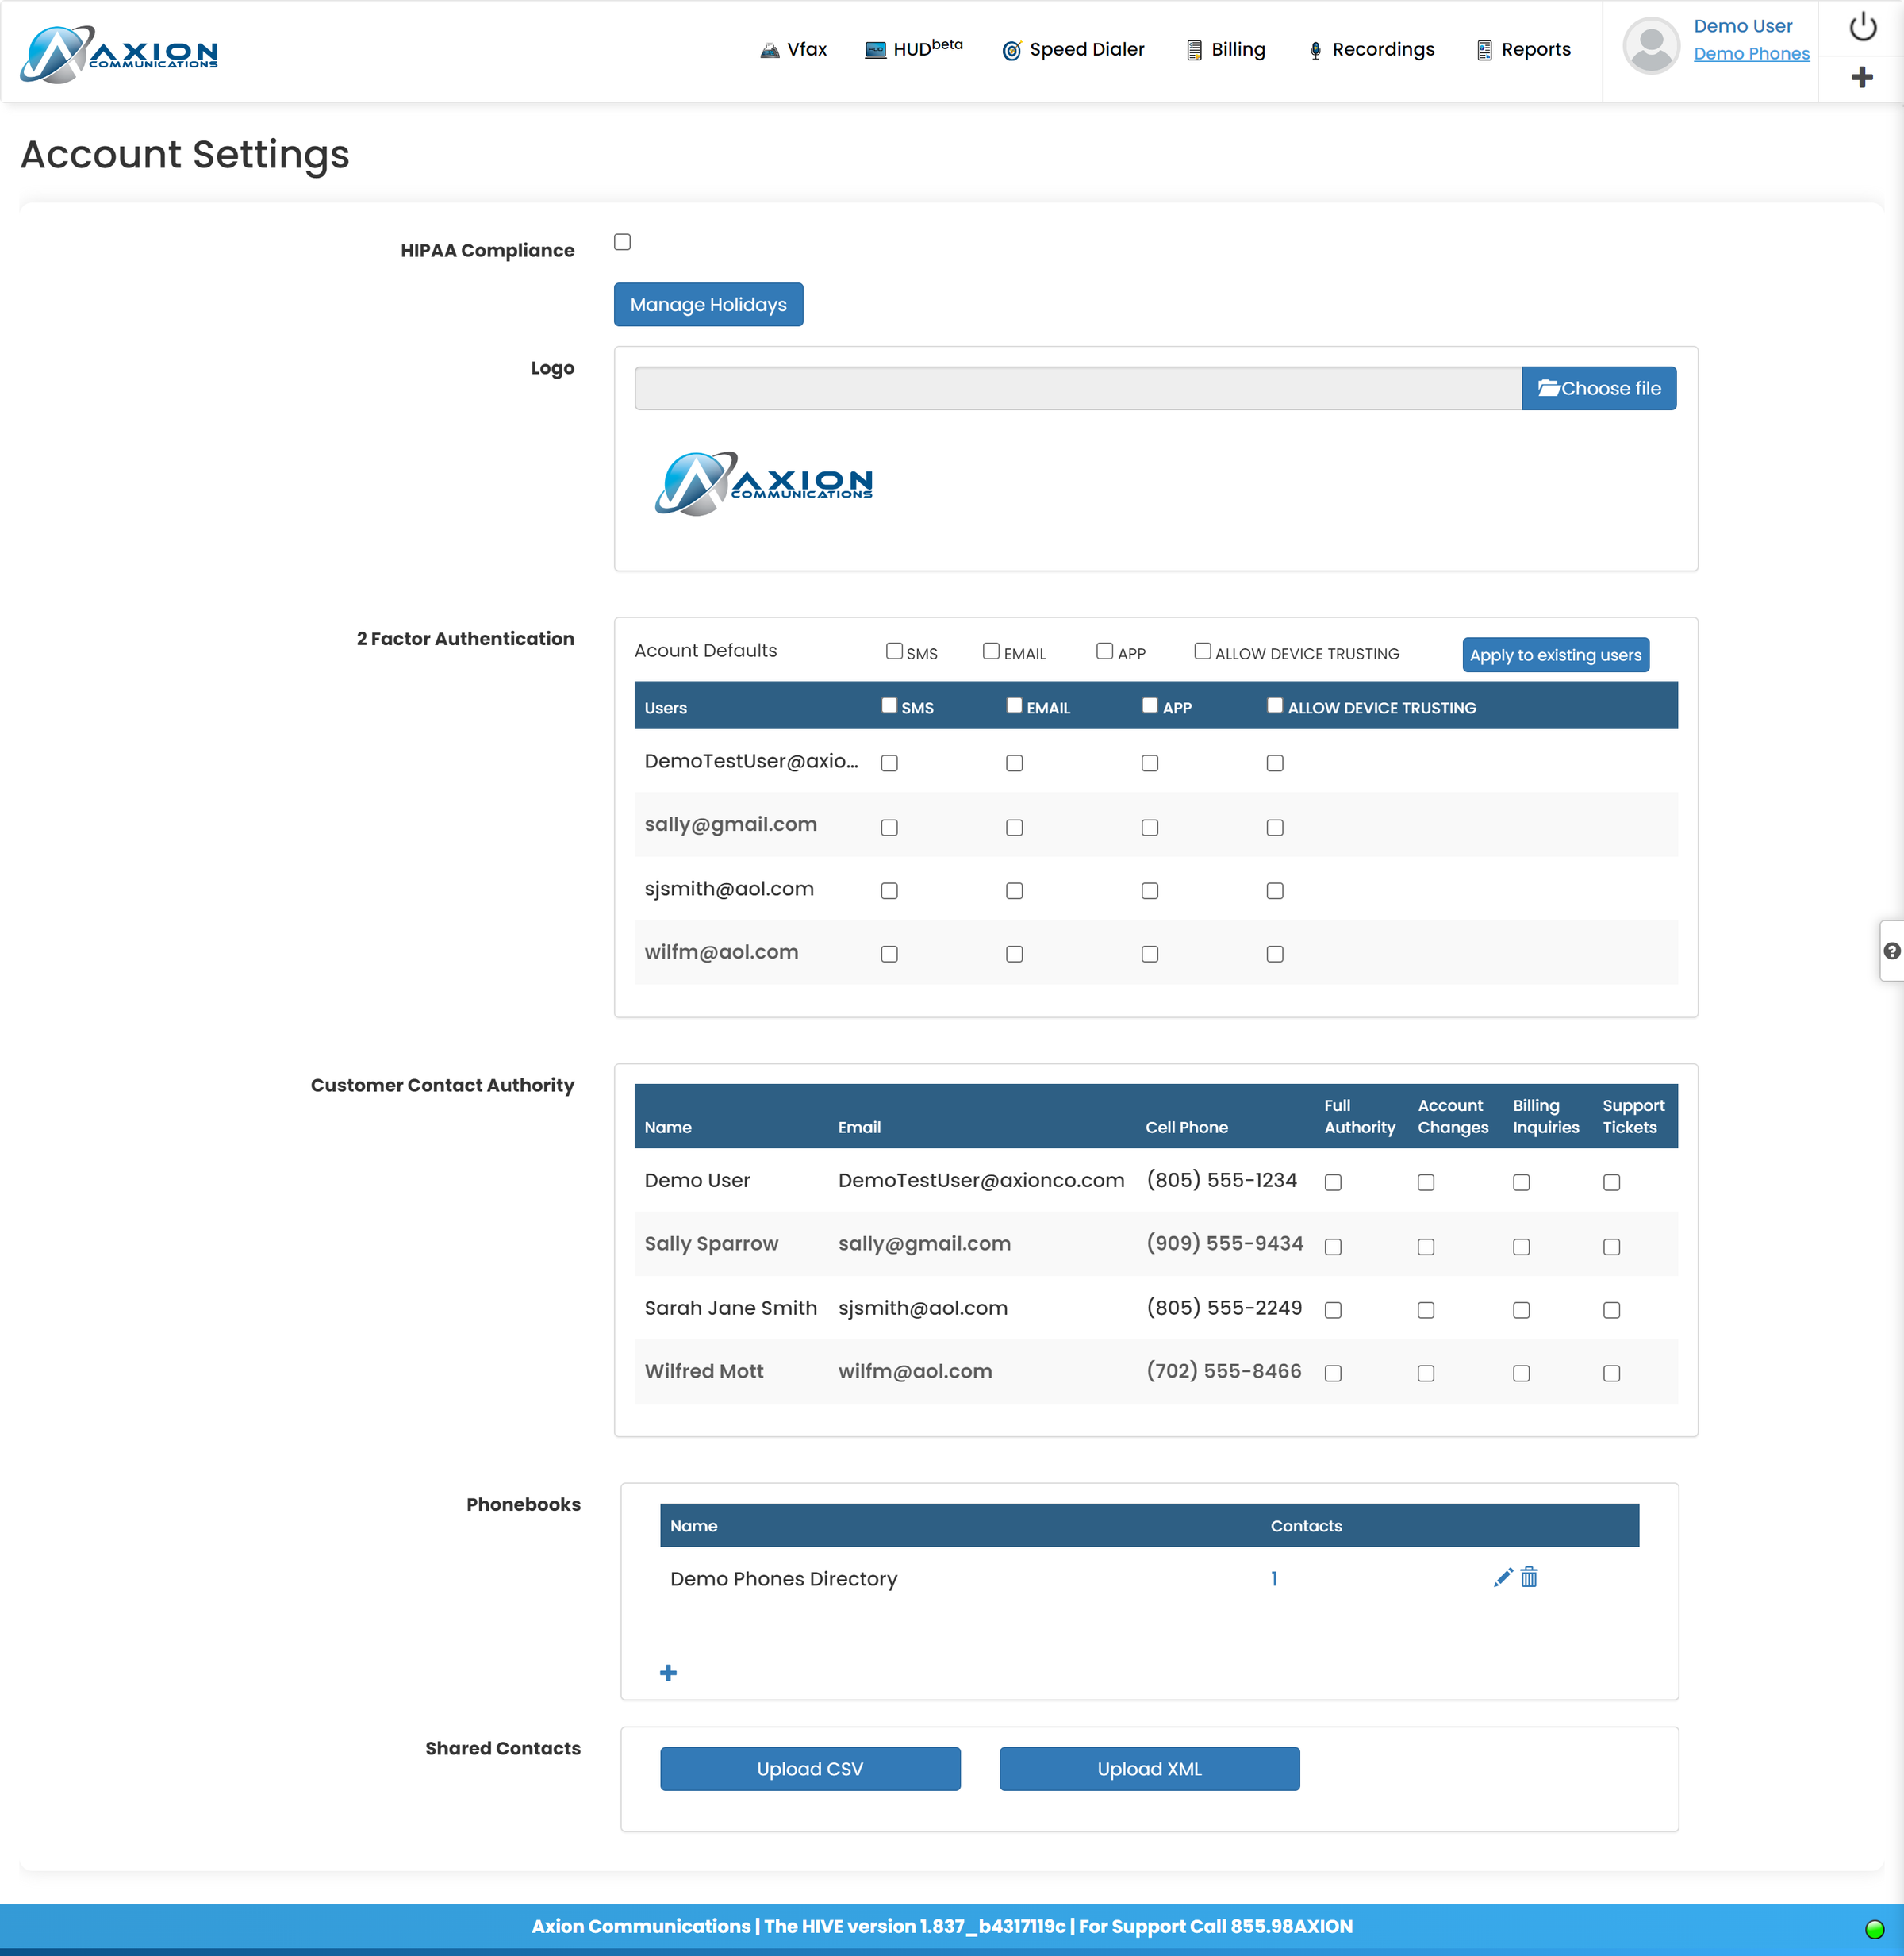The height and width of the screenshot is (1956, 1904).
Task: Select all users SMS header checkbox
Action: coord(889,705)
